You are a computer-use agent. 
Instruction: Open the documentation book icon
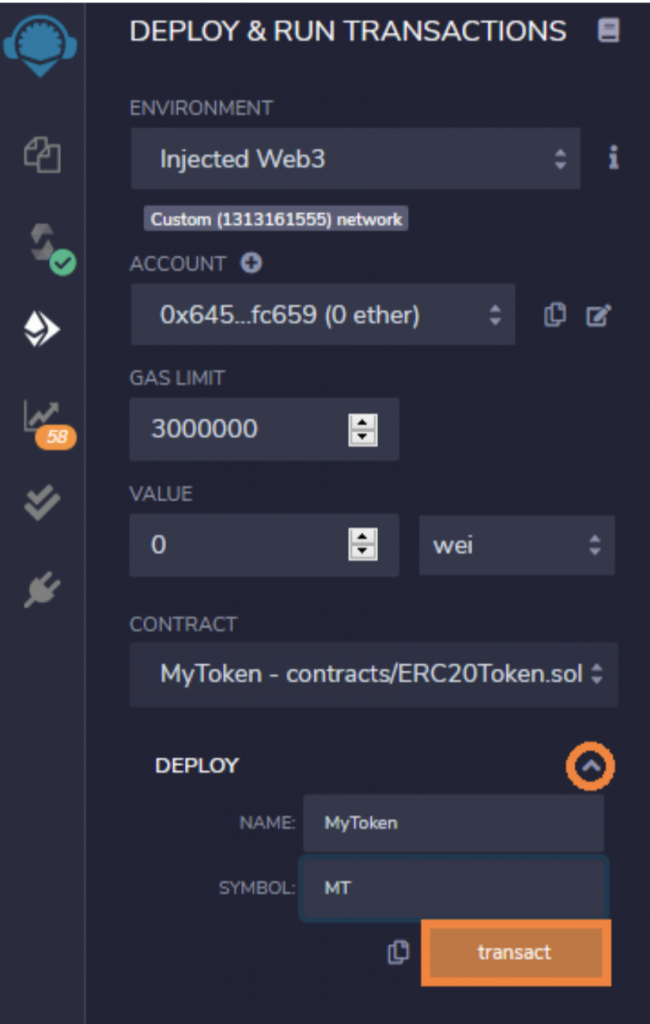coord(608,30)
